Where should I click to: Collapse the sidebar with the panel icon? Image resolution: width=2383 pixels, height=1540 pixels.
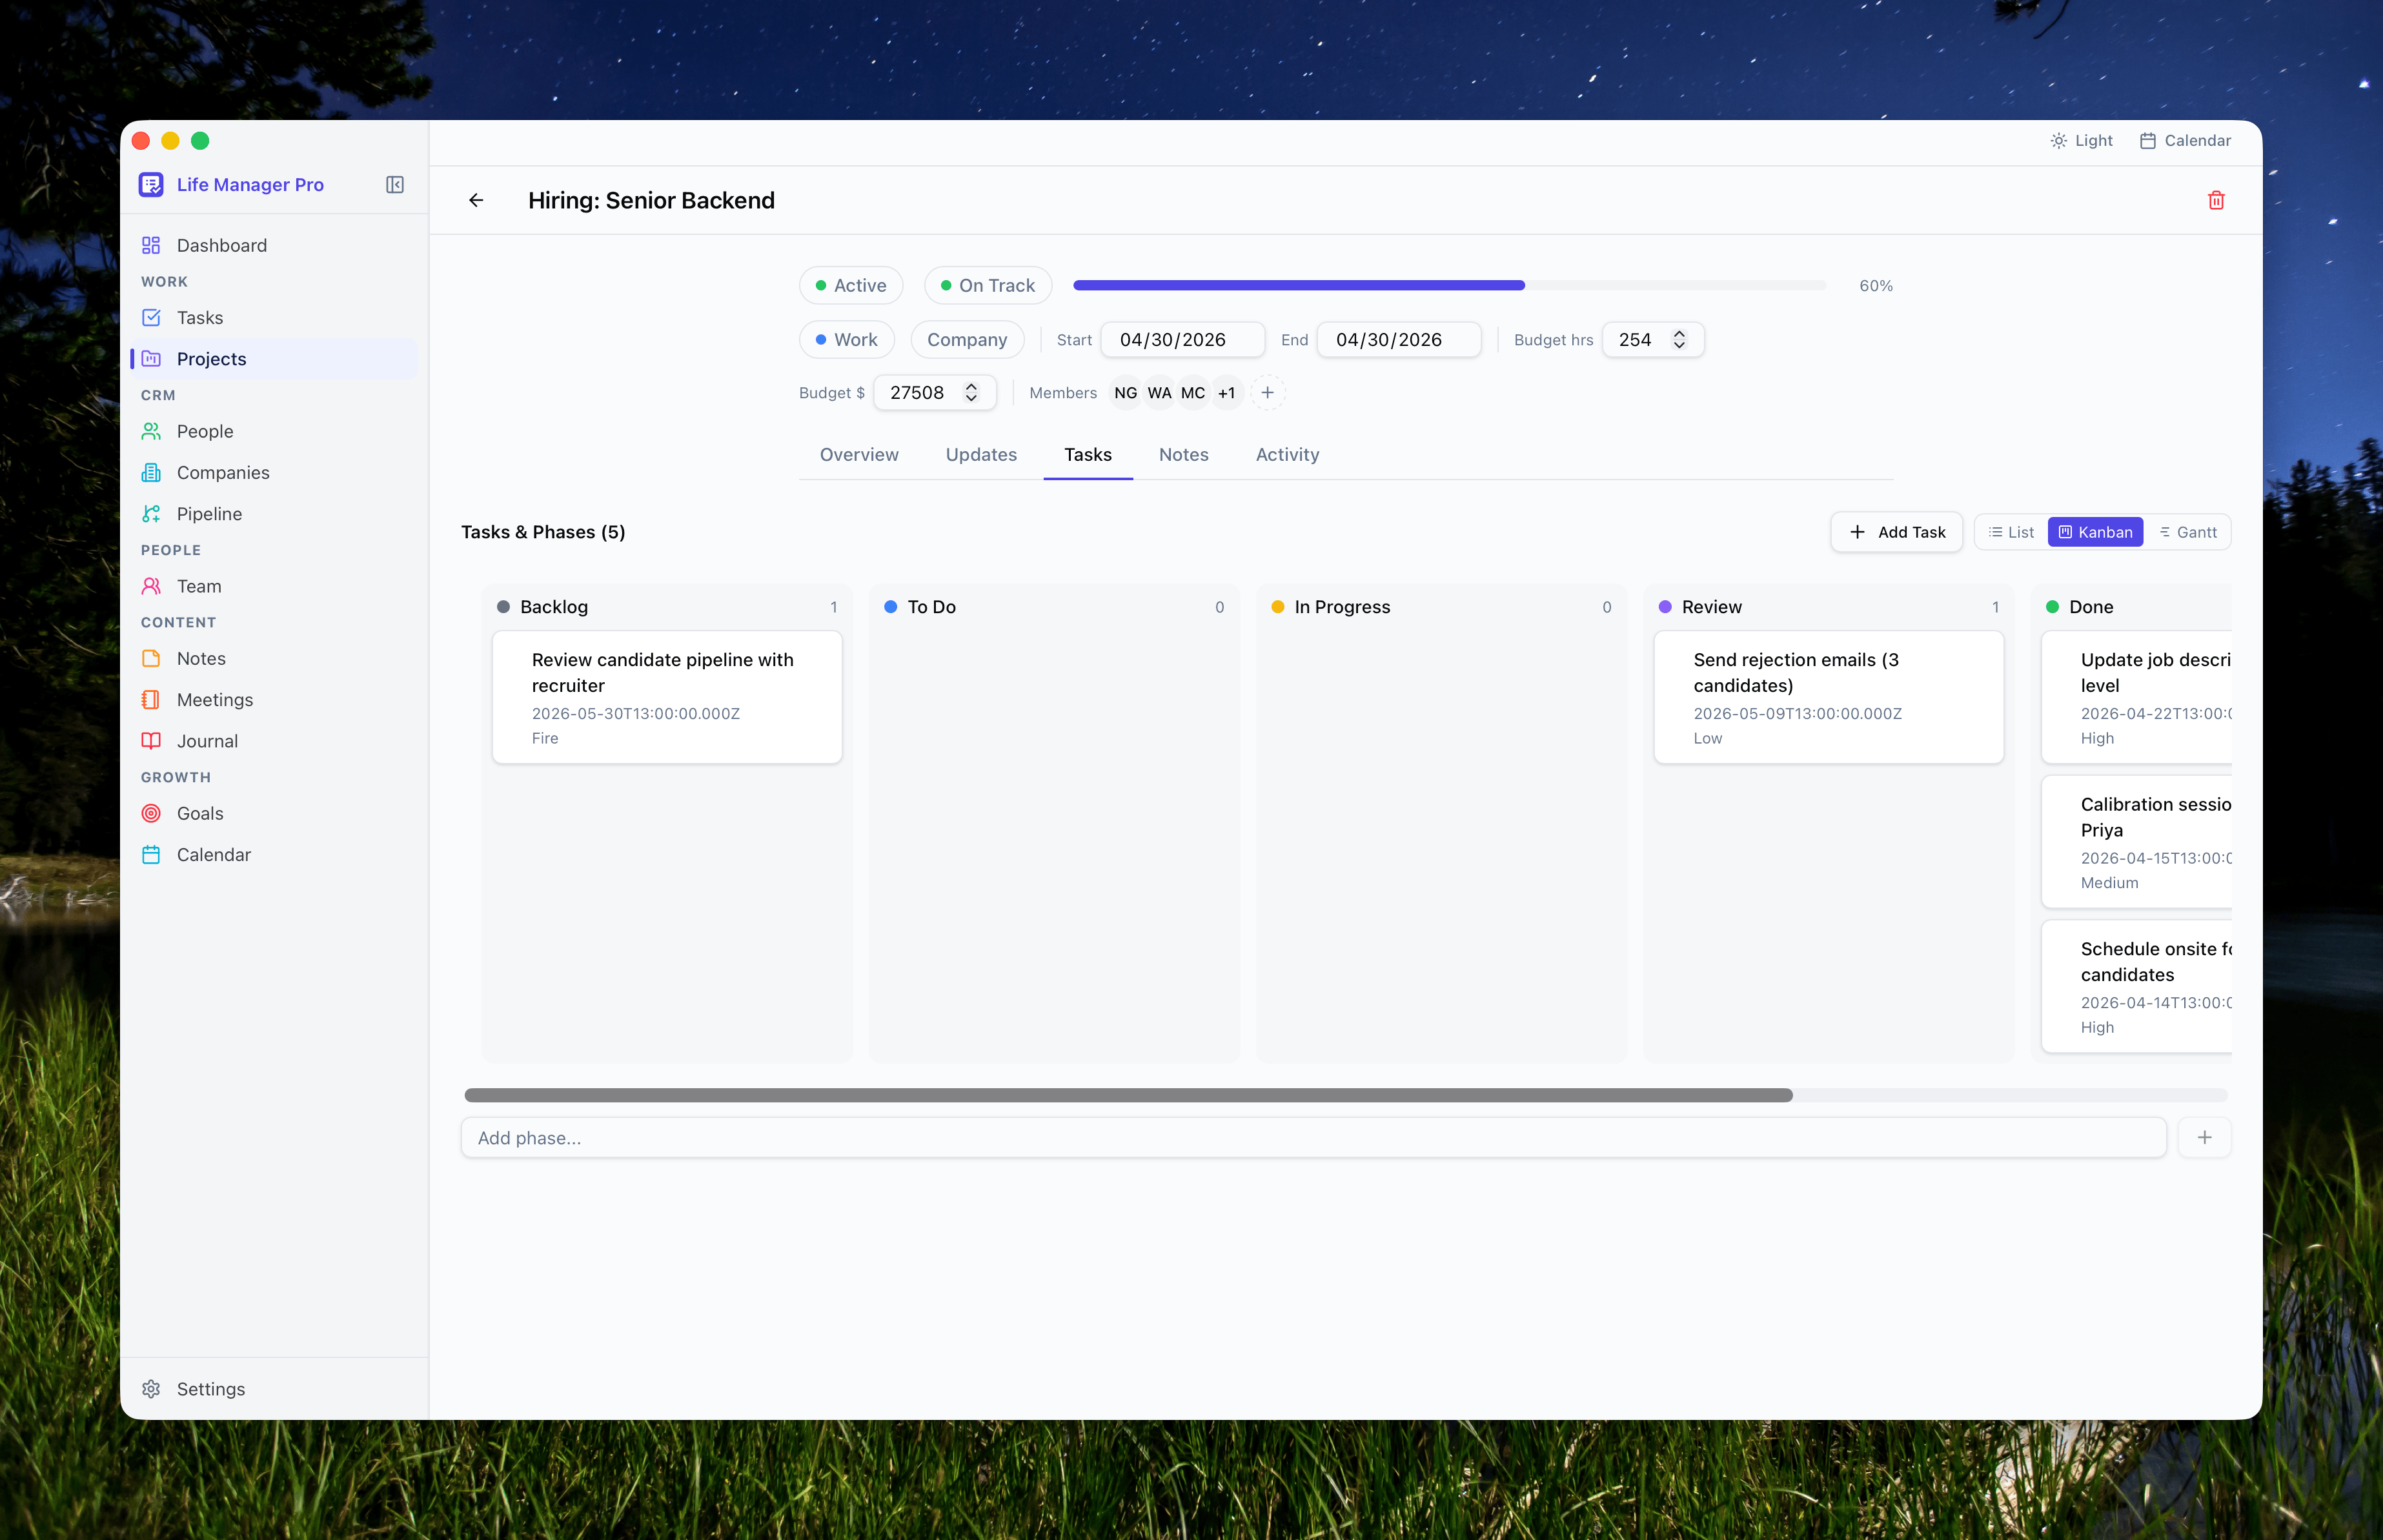pyautogui.click(x=395, y=185)
